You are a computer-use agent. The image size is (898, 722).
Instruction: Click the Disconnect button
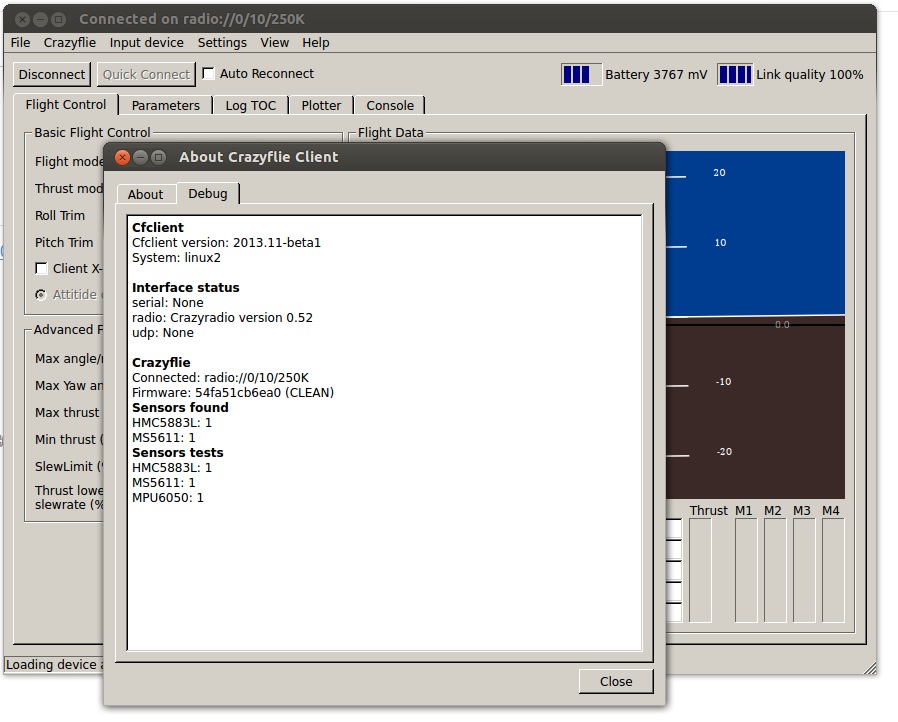point(52,74)
